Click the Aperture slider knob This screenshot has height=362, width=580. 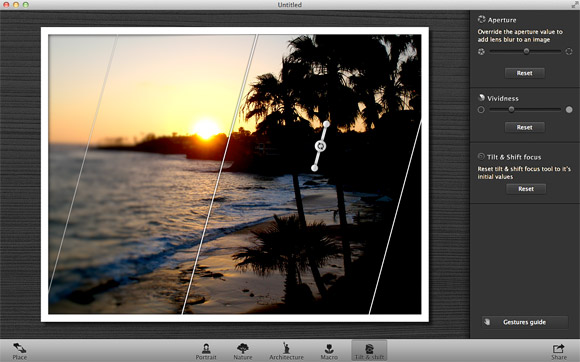tap(526, 51)
